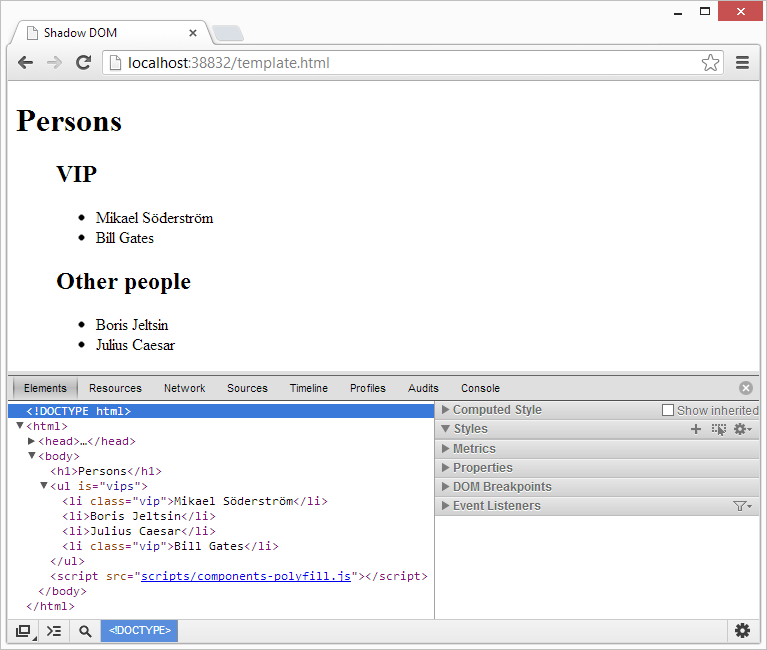Image resolution: width=767 pixels, height=650 pixels.
Task: Collapse the body node in the DOM tree
Action: coord(32,455)
